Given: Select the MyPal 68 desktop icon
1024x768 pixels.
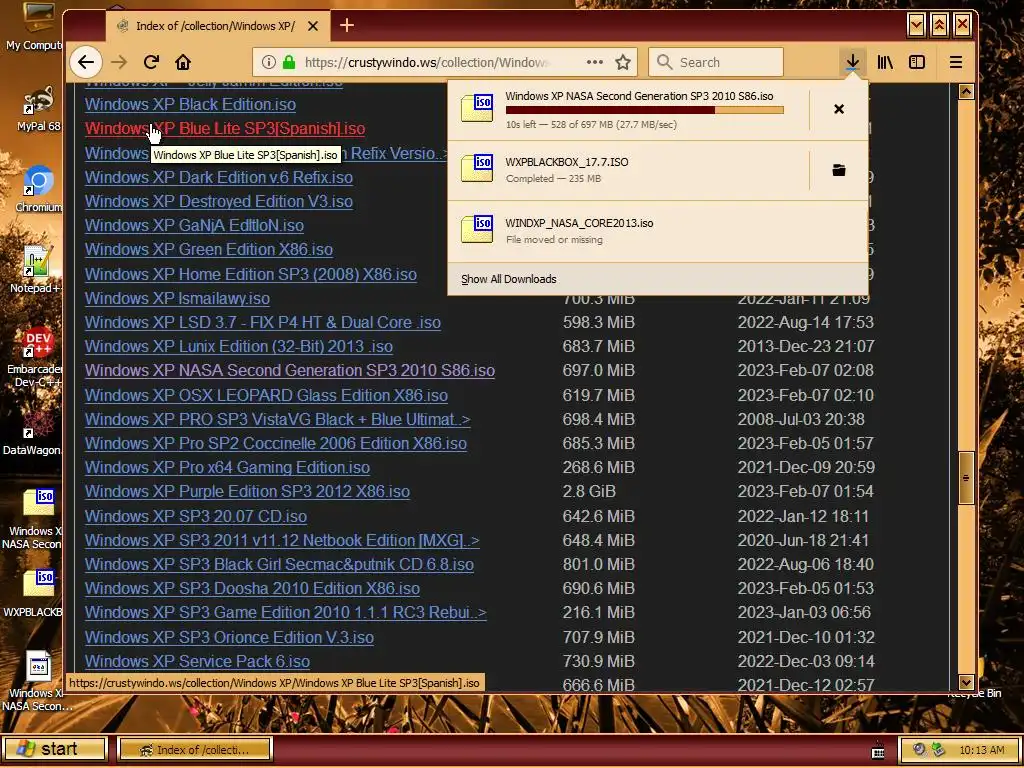Looking at the screenshot, I should (38, 110).
